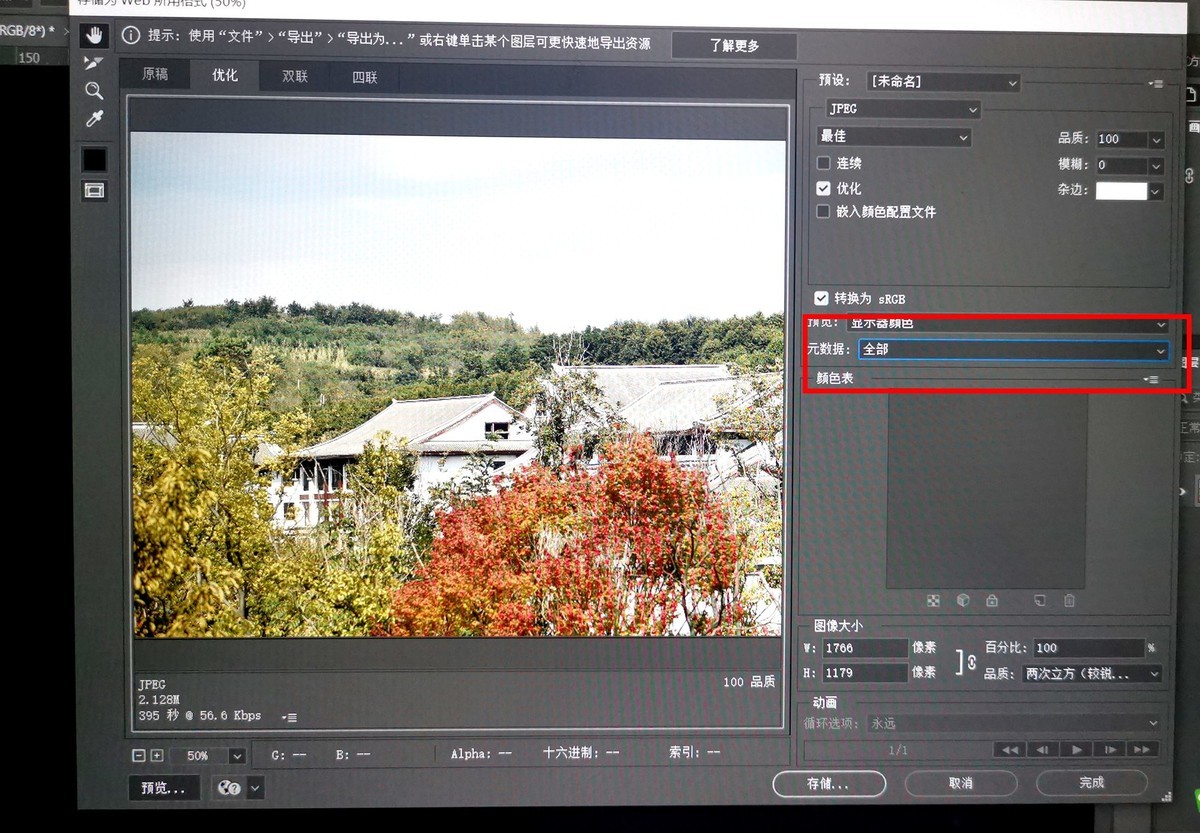Open the 循环选项 looping dropdown
The height and width of the screenshot is (833, 1200).
[1013, 722]
